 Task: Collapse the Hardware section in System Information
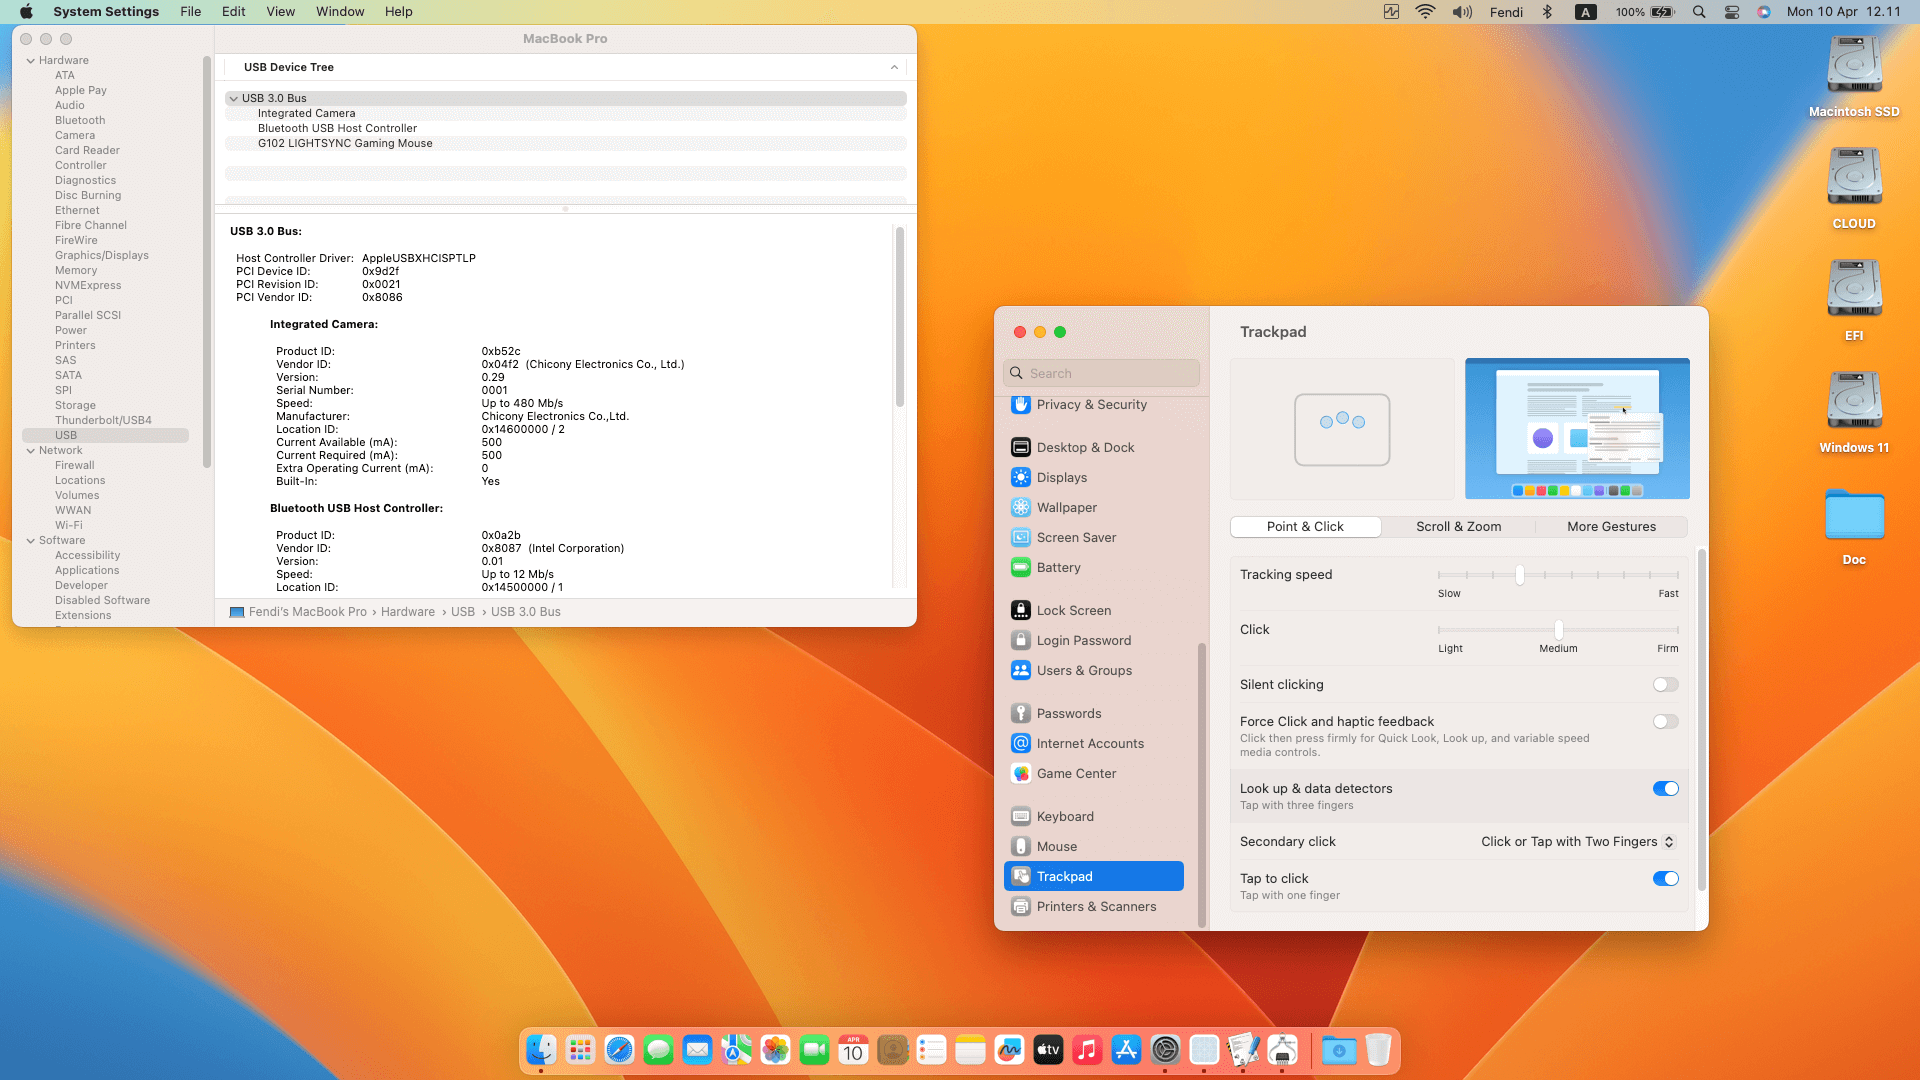pos(30,61)
